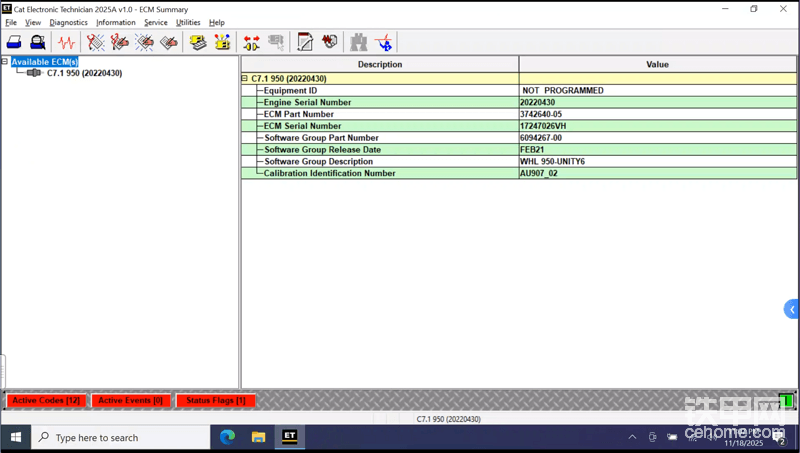Open the Diagnostics menu
The image size is (800, 453).
[68, 22]
